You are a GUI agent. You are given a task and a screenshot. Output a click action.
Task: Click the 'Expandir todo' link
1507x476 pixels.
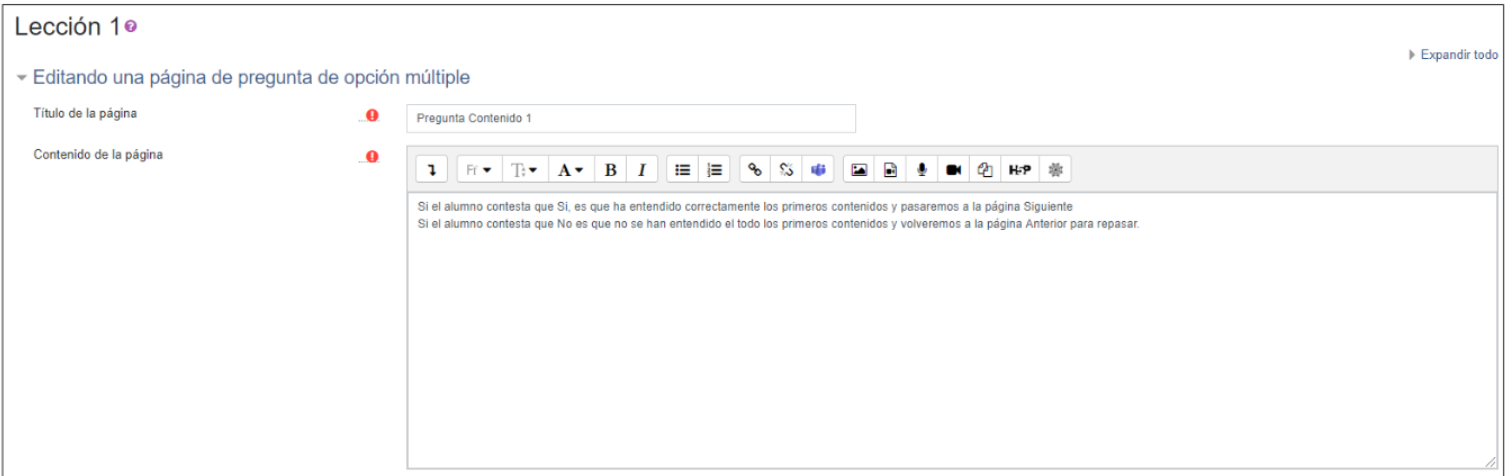pyautogui.click(x=1458, y=55)
